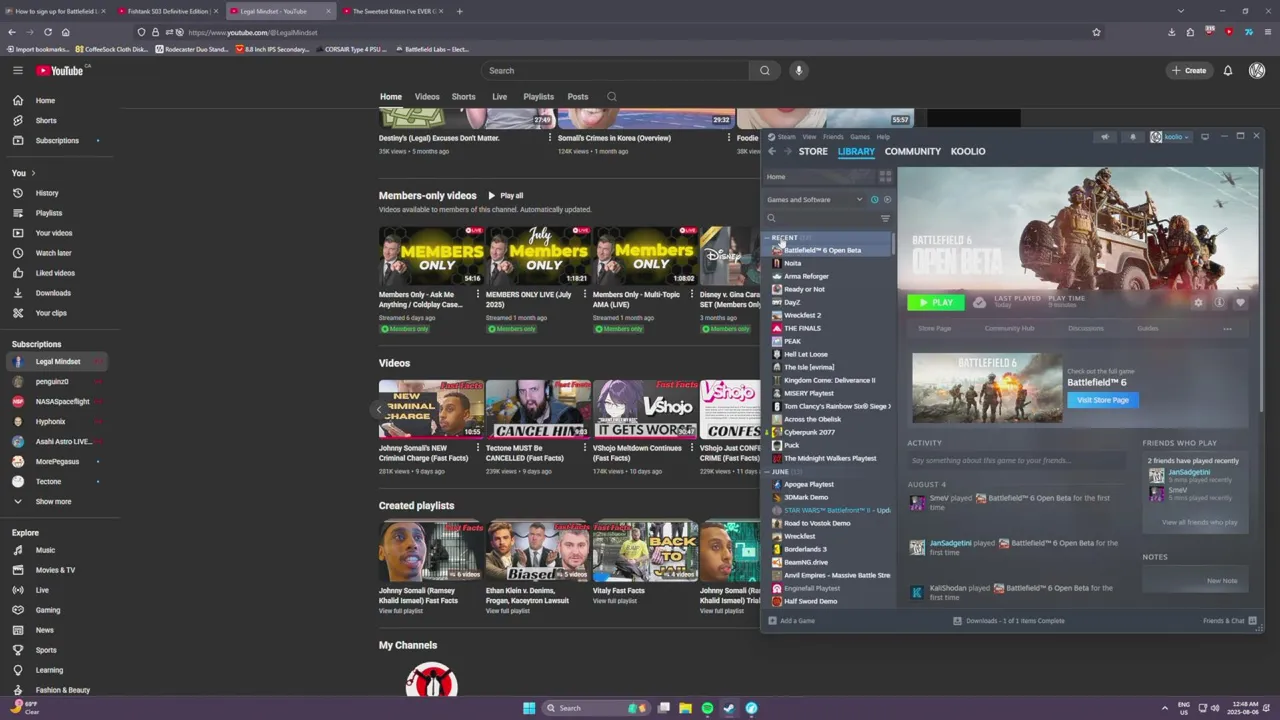Click YouTube search input field
The width and height of the screenshot is (1280, 720).
pyautogui.click(x=615, y=70)
